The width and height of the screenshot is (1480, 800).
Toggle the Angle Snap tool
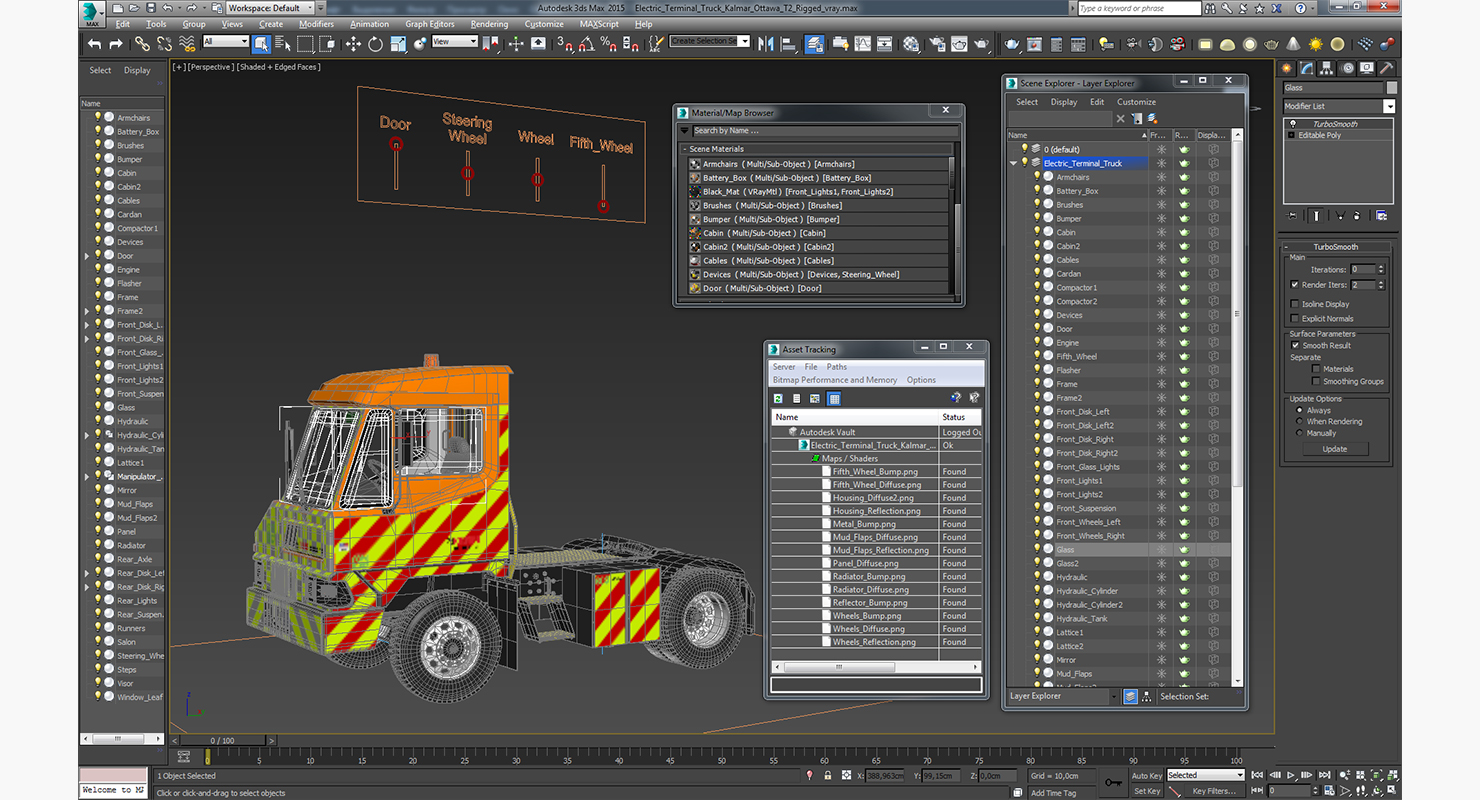[586, 44]
